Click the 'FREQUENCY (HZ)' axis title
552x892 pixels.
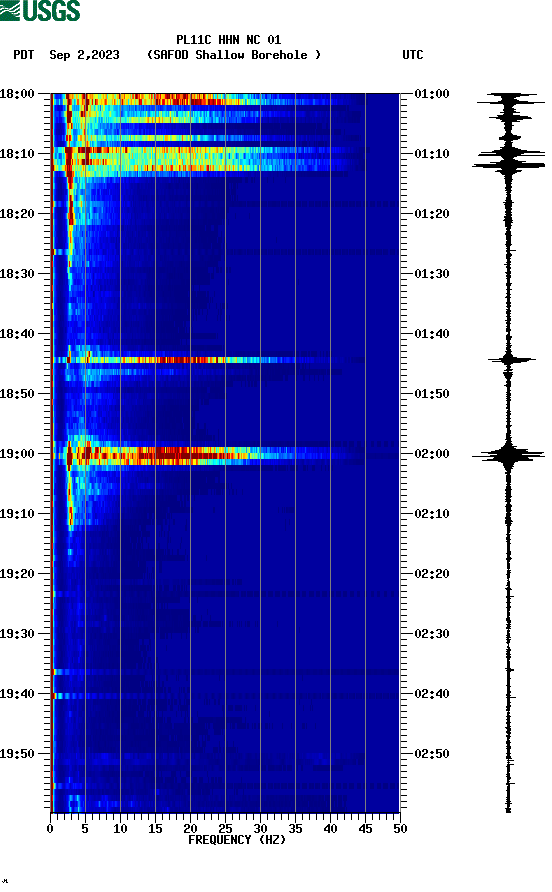237,840
